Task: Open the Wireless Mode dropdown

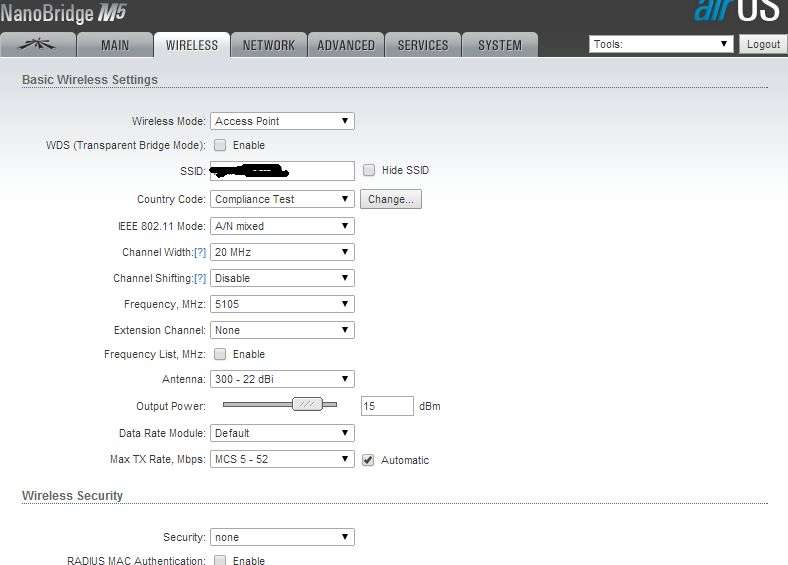Action: tap(282, 121)
